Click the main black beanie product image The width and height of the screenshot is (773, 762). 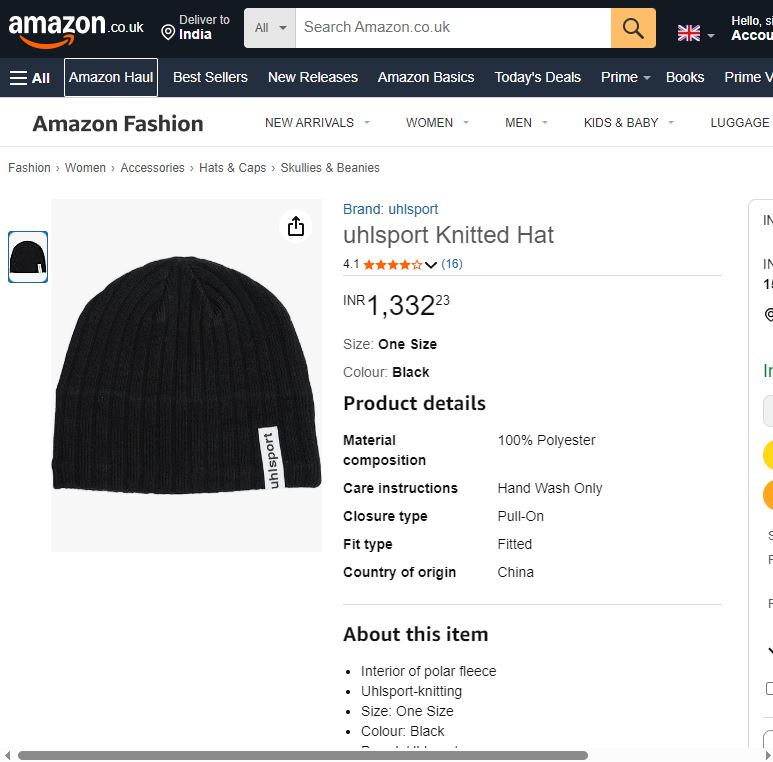point(187,375)
